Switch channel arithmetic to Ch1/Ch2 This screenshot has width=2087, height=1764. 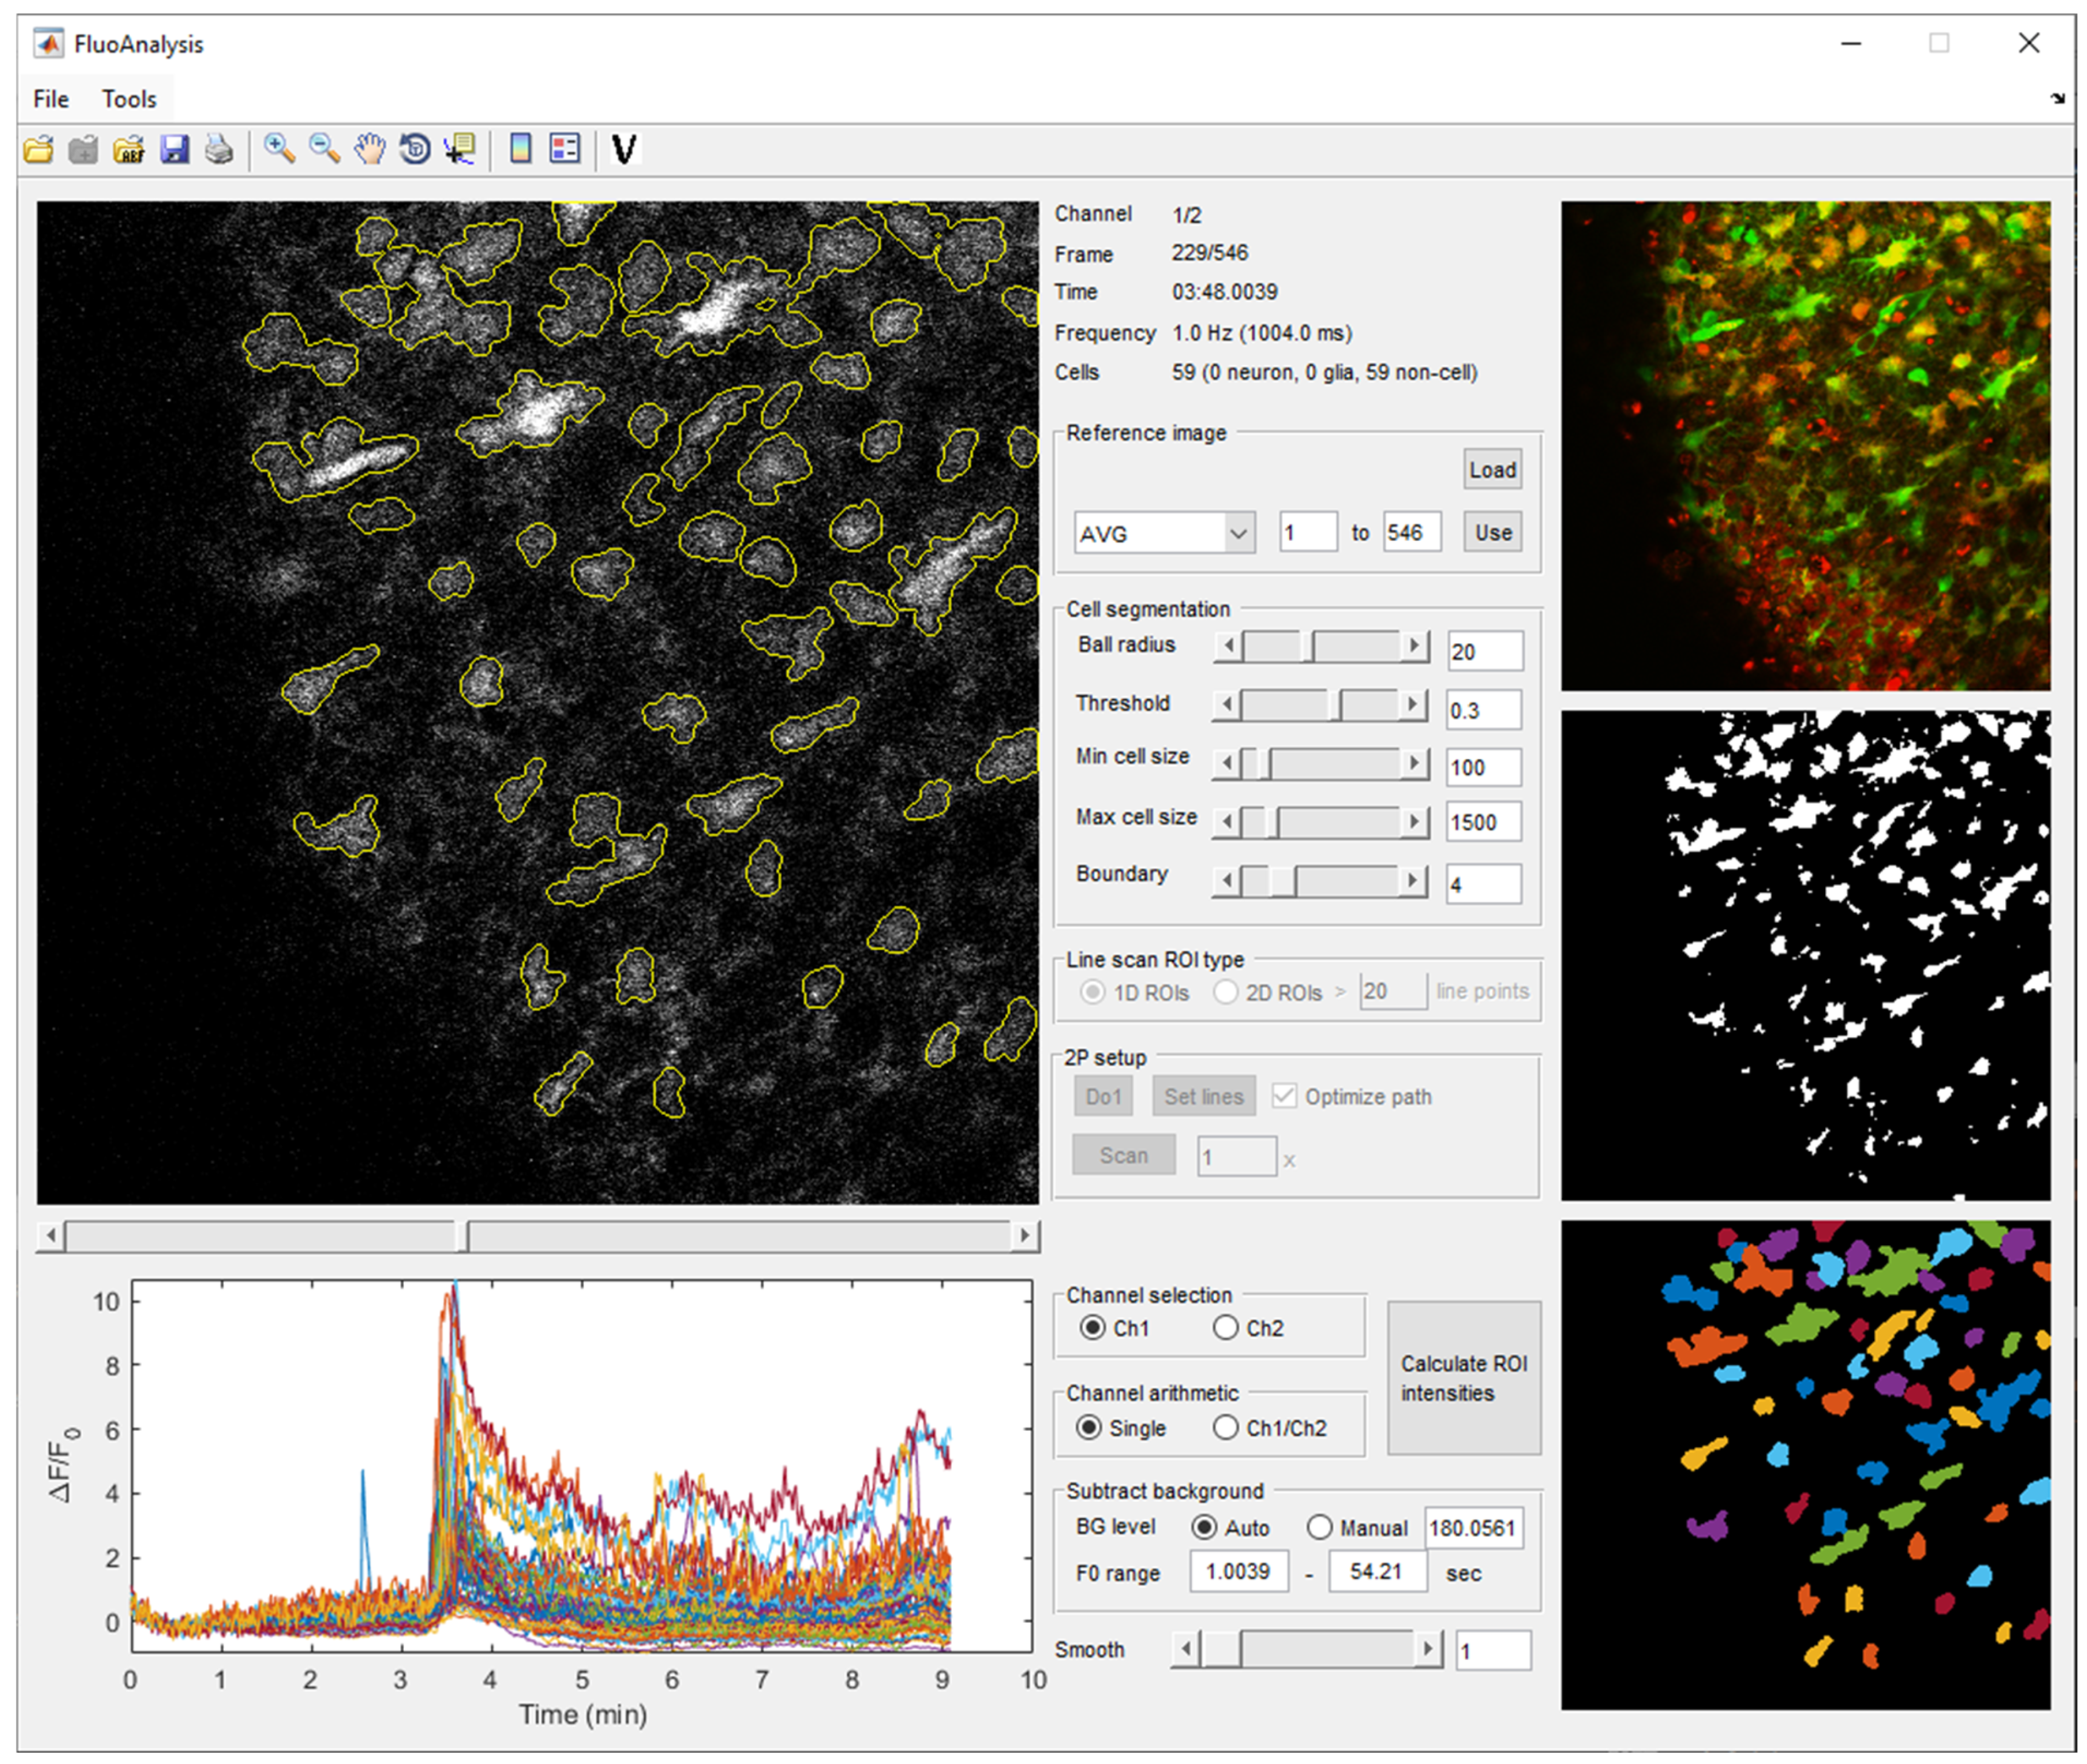1225,1427
